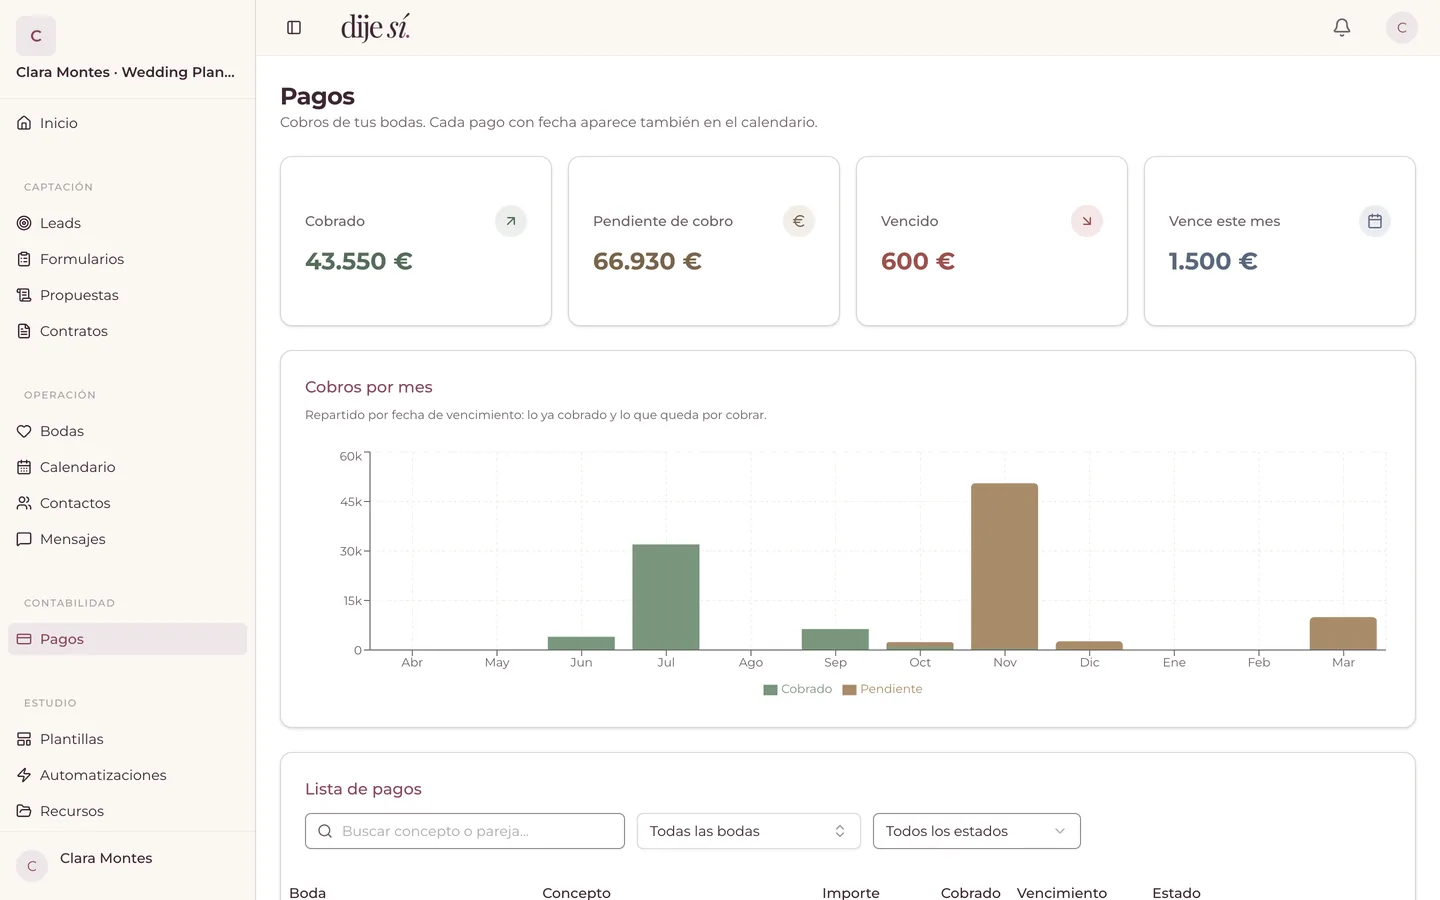Sort by Vencimiento column header
Image resolution: width=1440 pixels, height=900 pixels.
(x=1062, y=892)
